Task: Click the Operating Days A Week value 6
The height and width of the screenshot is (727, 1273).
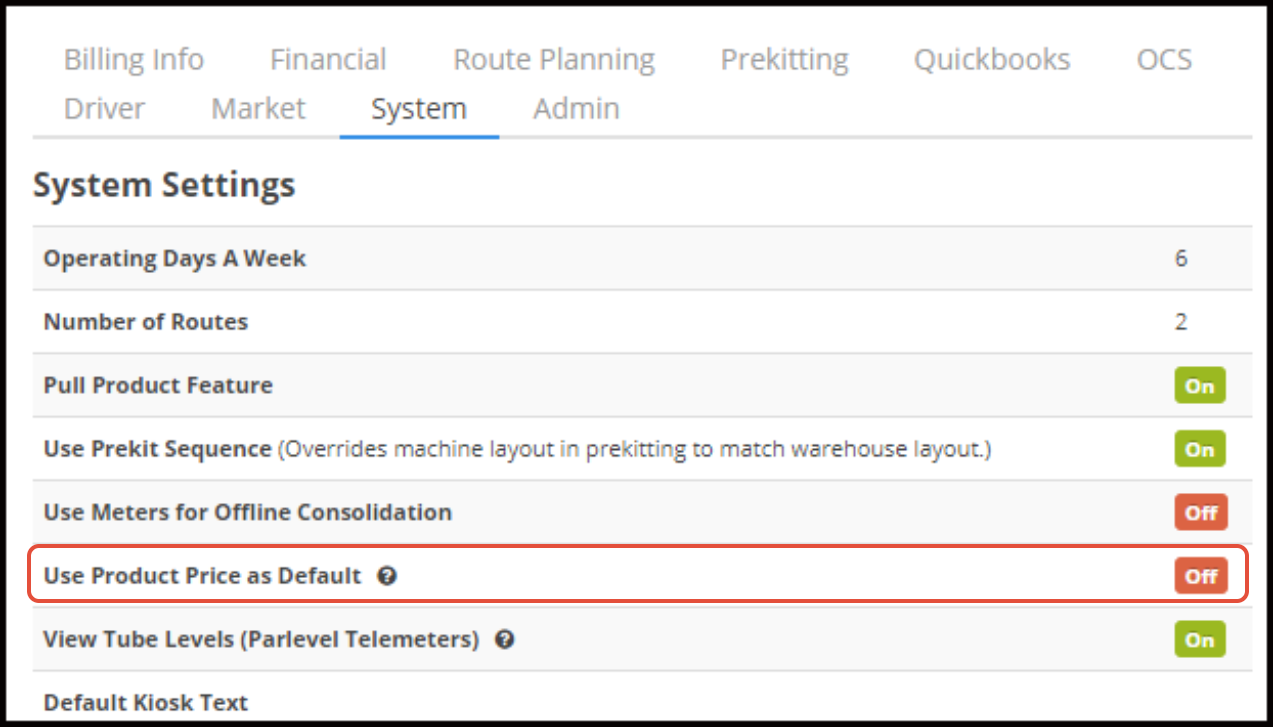Action: click(1181, 258)
